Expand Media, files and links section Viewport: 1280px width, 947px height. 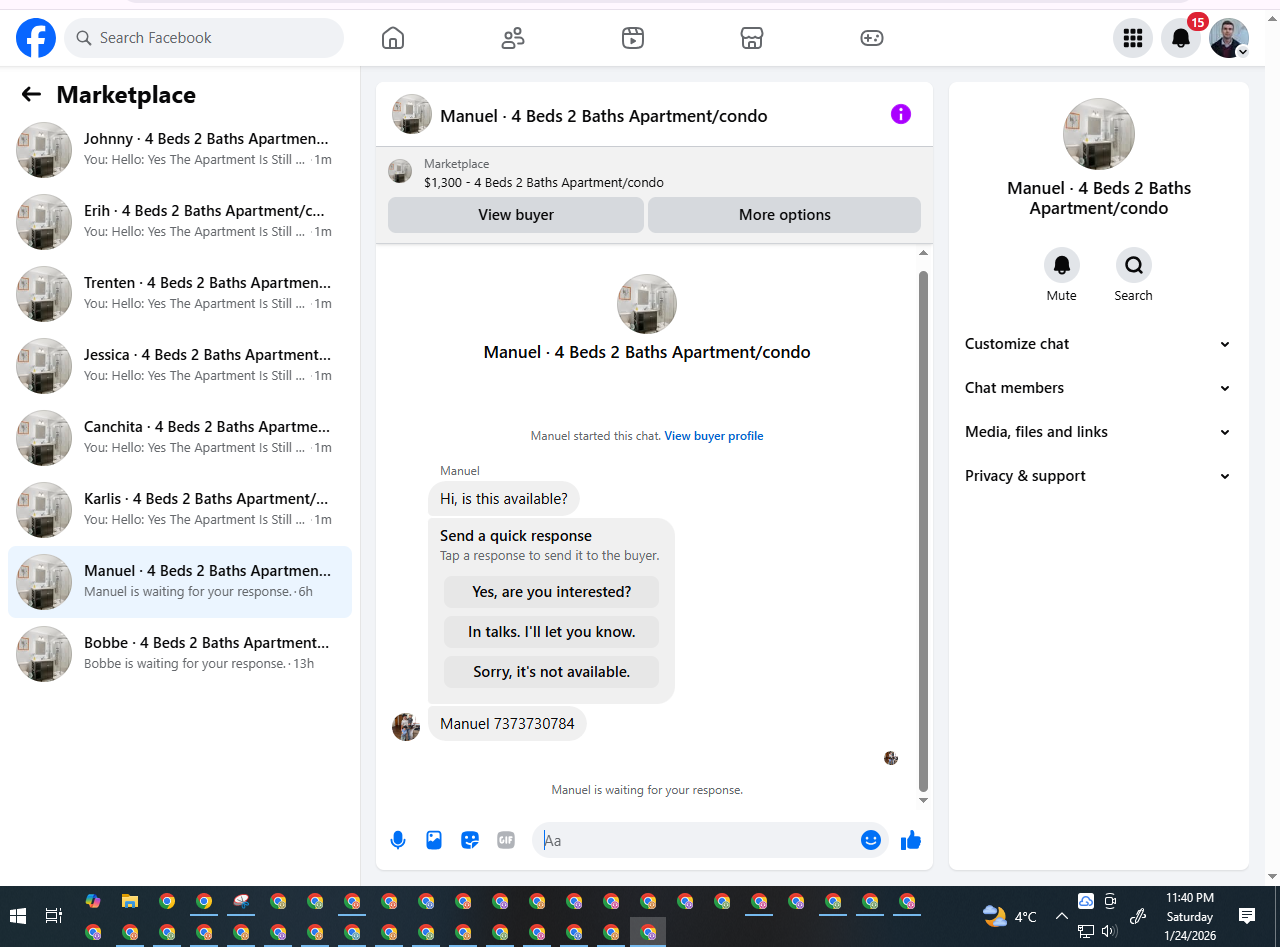click(1098, 432)
